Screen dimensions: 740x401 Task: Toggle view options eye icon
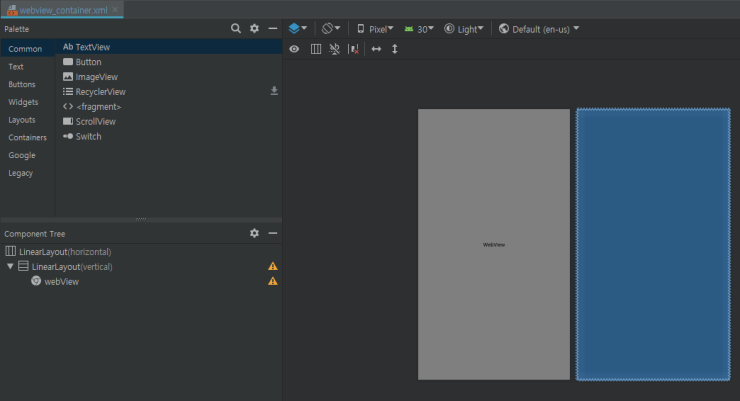coord(295,48)
